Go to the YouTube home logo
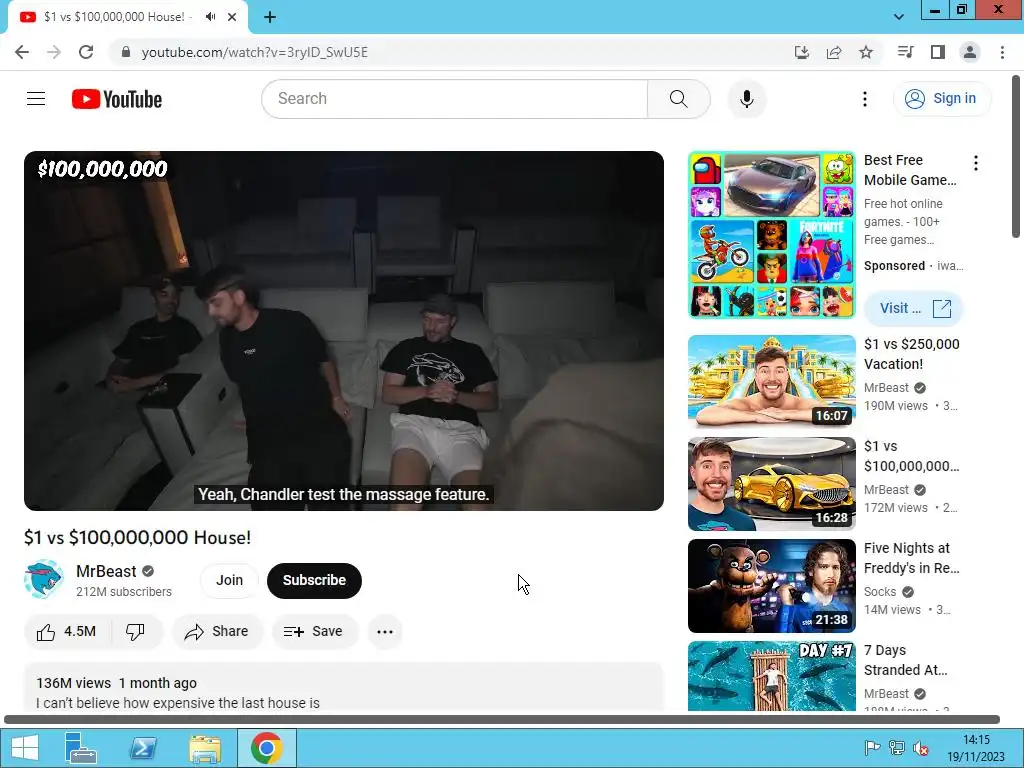The height and width of the screenshot is (768, 1024). [x=117, y=99]
